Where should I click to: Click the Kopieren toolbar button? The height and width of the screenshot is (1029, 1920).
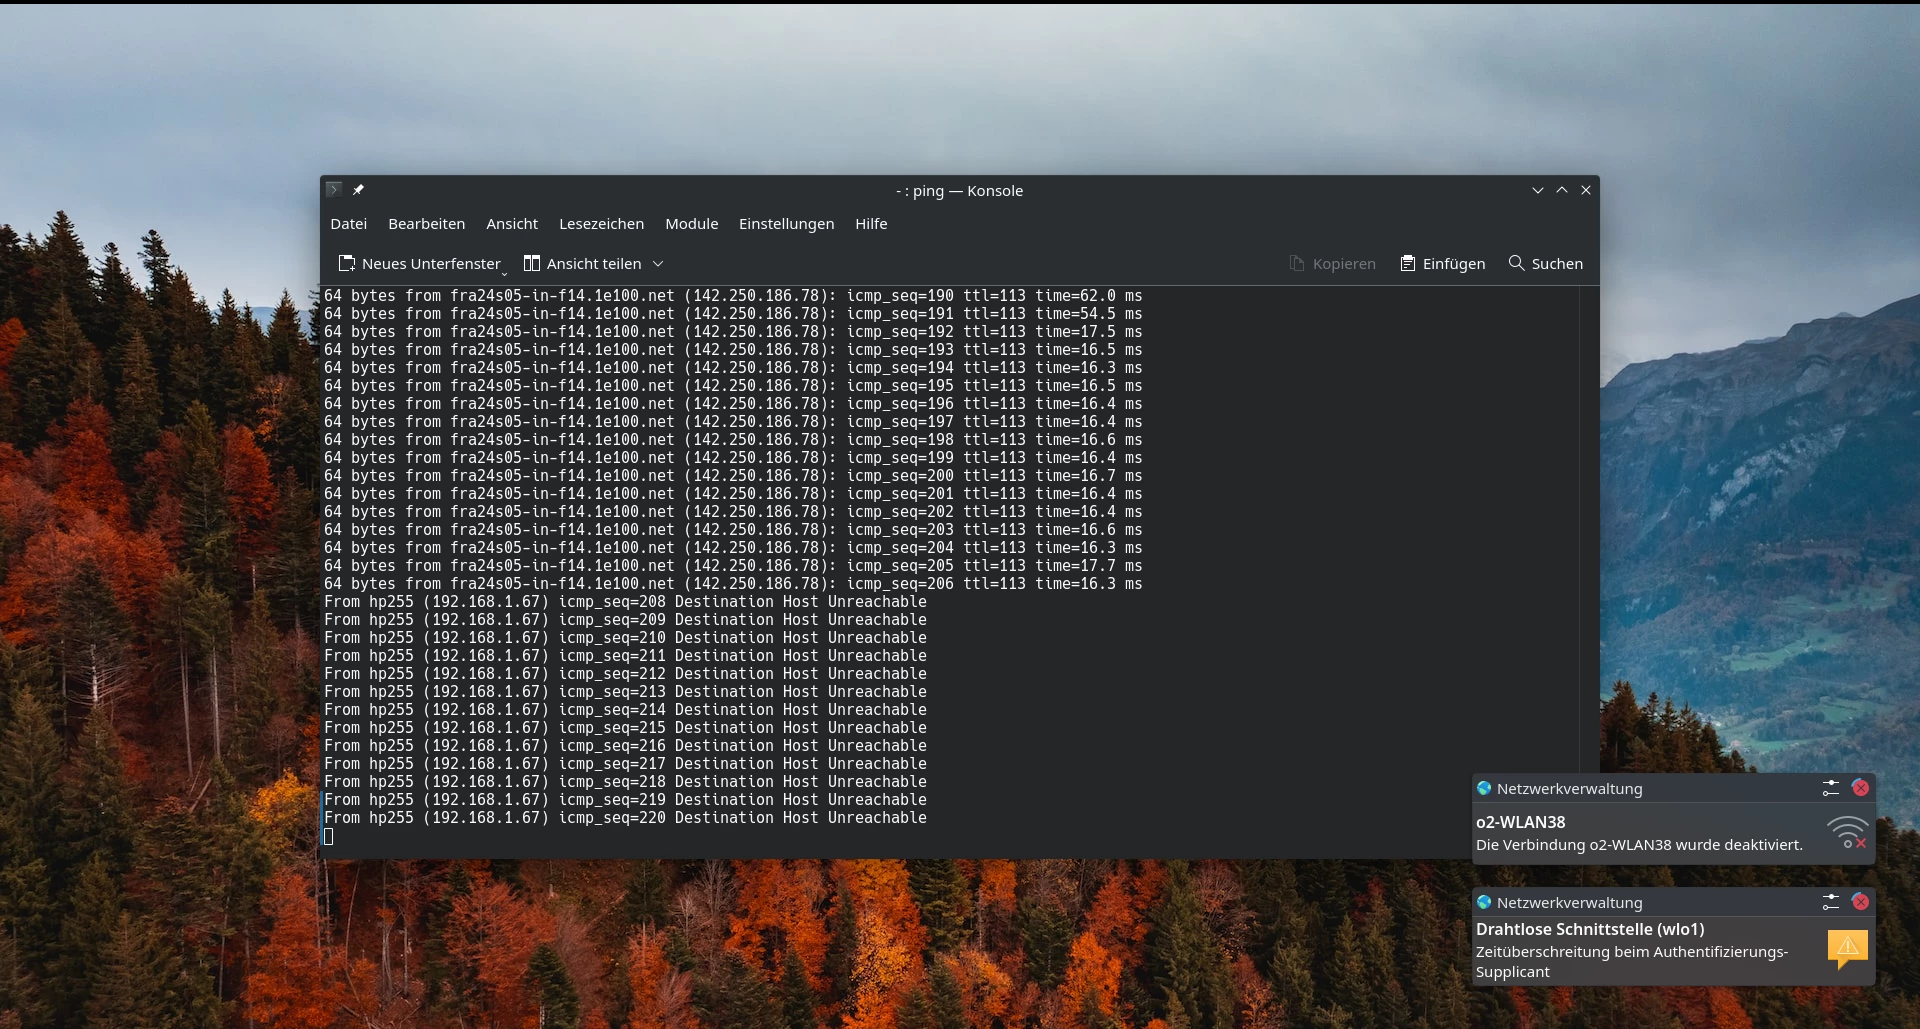coord(1332,264)
